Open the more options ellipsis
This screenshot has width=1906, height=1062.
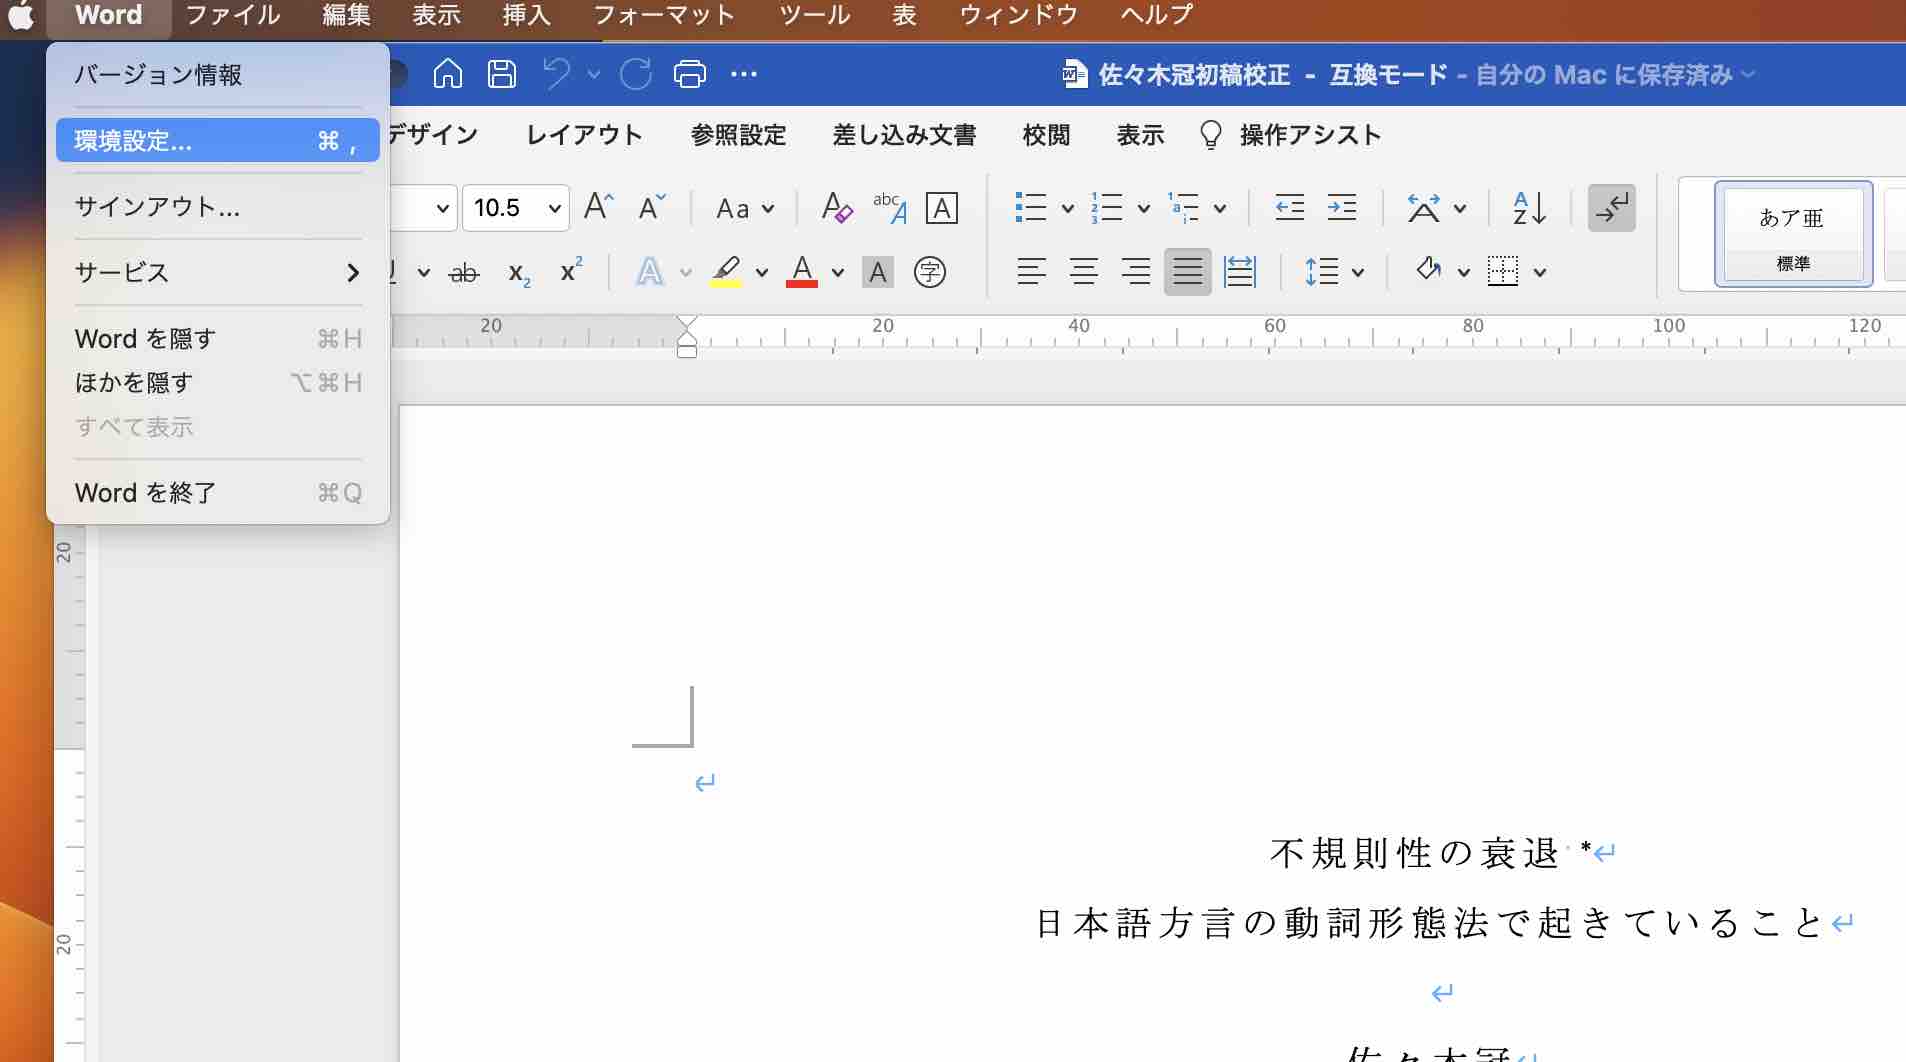[744, 74]
